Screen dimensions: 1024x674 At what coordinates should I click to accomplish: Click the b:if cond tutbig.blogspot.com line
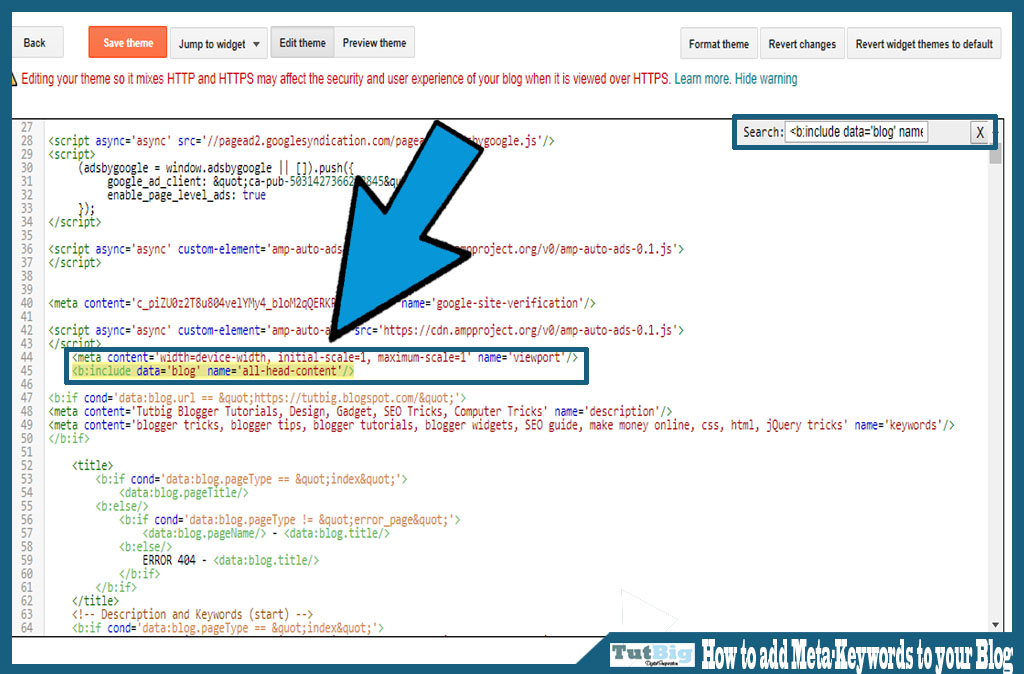(x=257, y=398)
